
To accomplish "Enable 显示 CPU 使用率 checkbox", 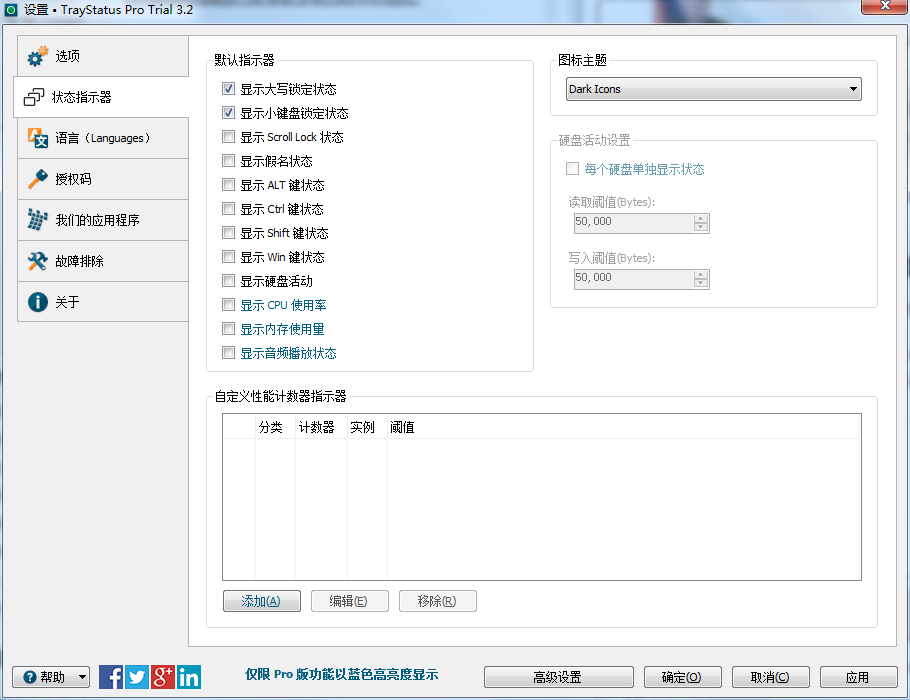I will click(229, 305).
